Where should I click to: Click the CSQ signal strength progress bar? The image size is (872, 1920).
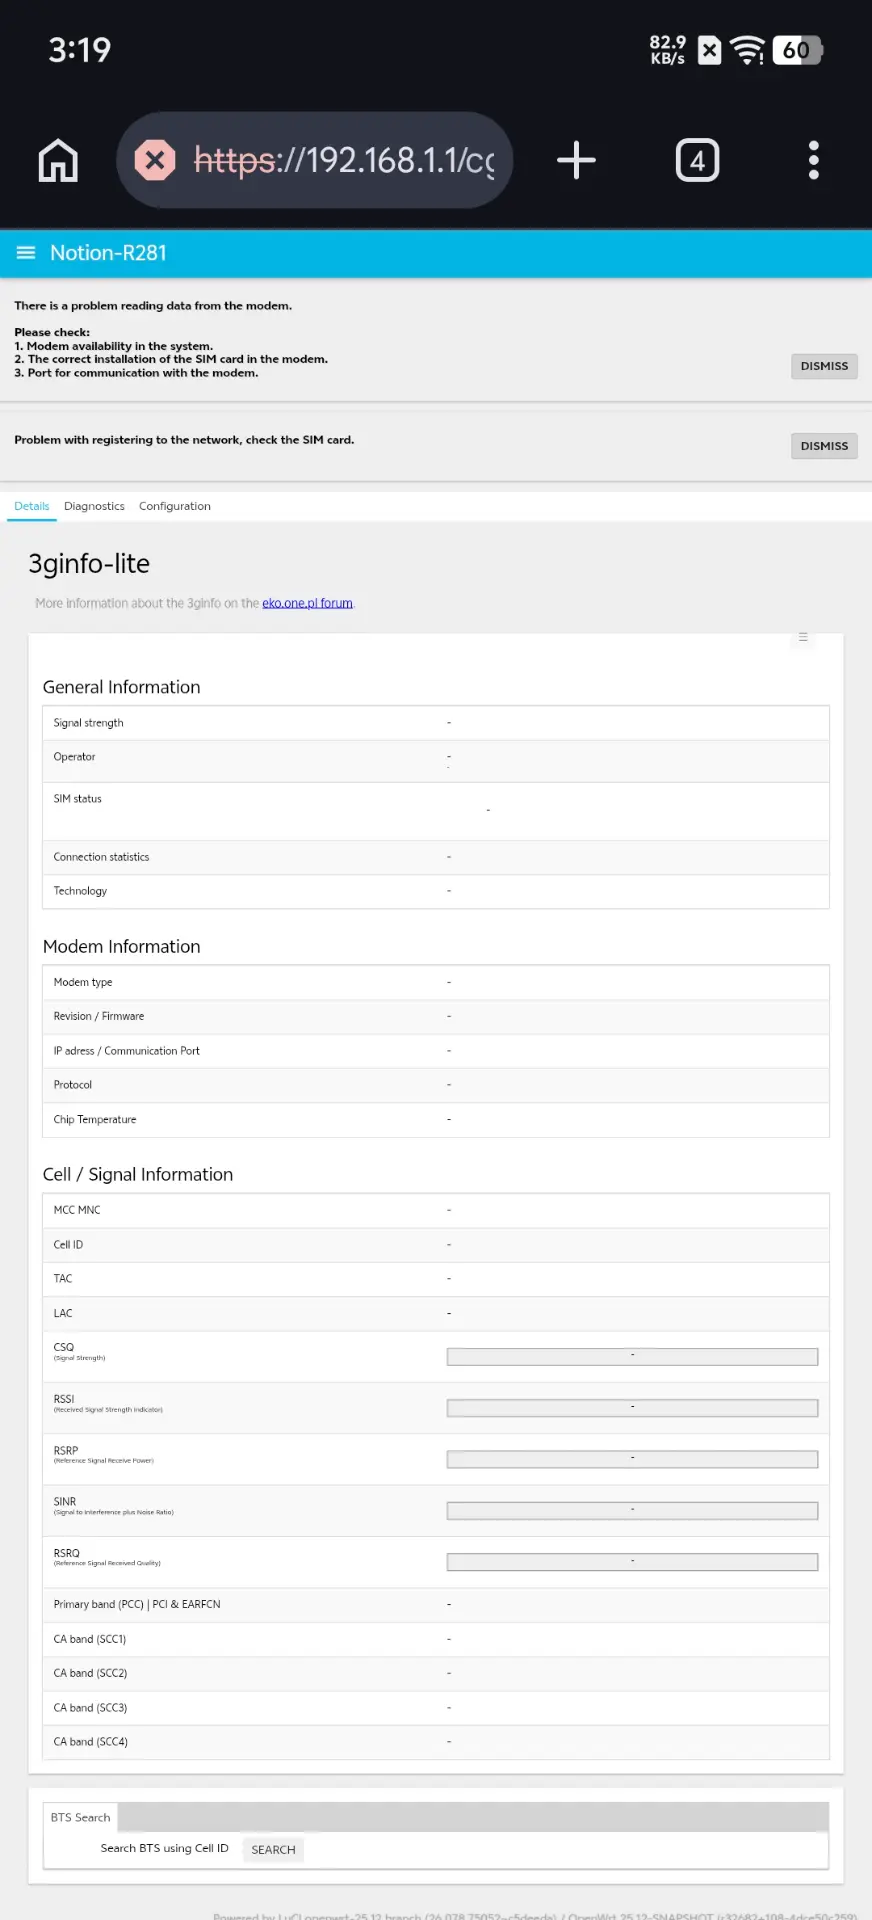coord(632,1357)
